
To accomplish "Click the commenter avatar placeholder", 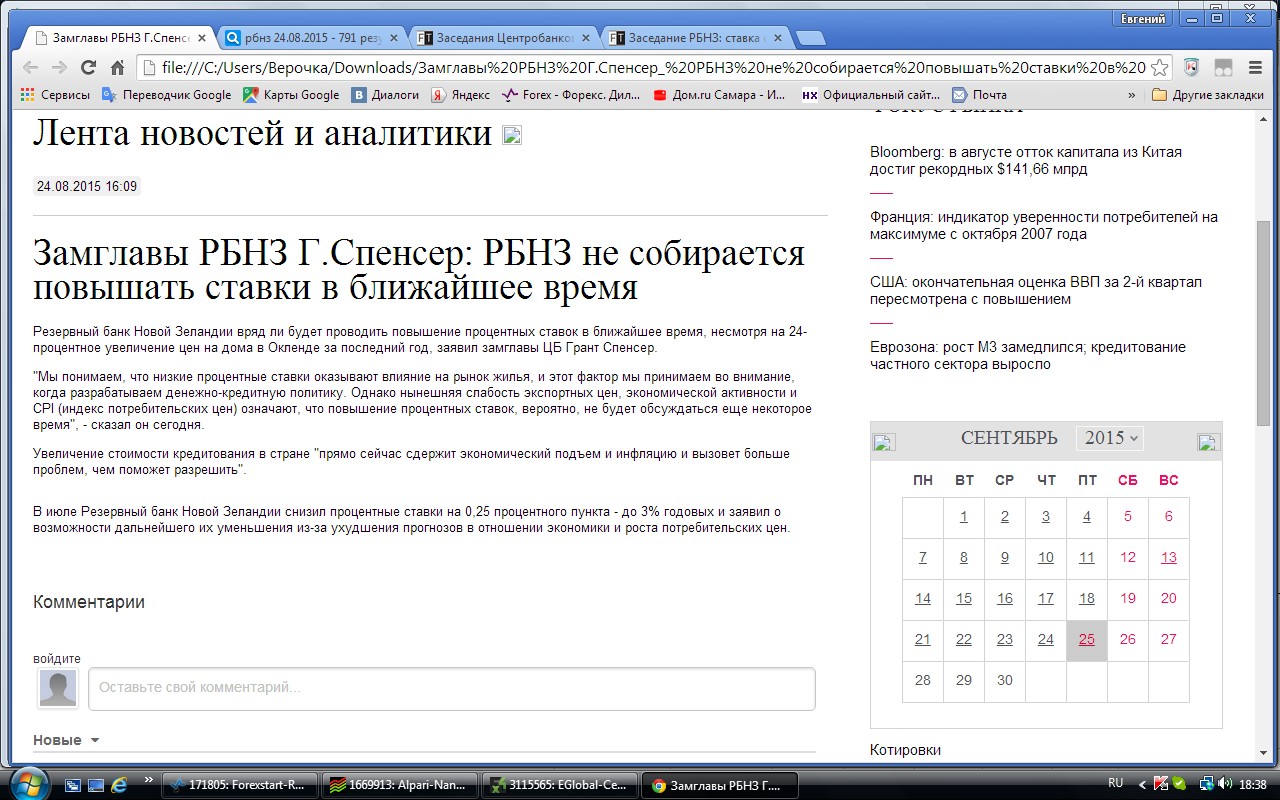I will tap(58, 689).
